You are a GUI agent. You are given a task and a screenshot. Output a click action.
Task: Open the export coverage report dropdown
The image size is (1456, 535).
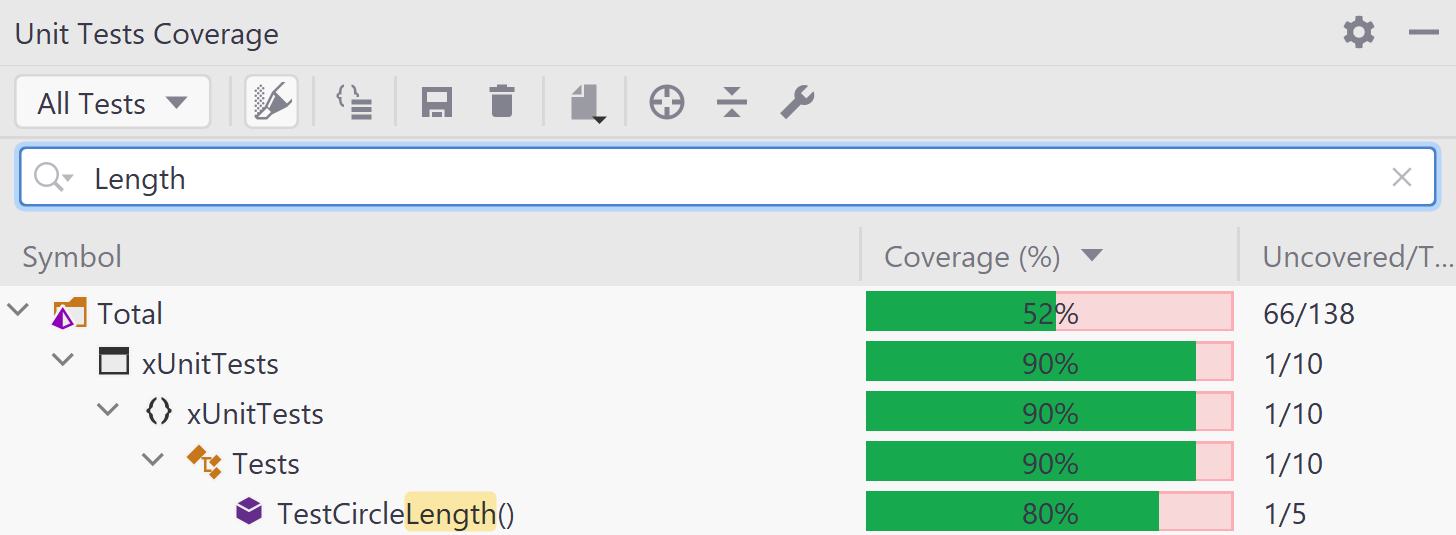coord(587,103)
